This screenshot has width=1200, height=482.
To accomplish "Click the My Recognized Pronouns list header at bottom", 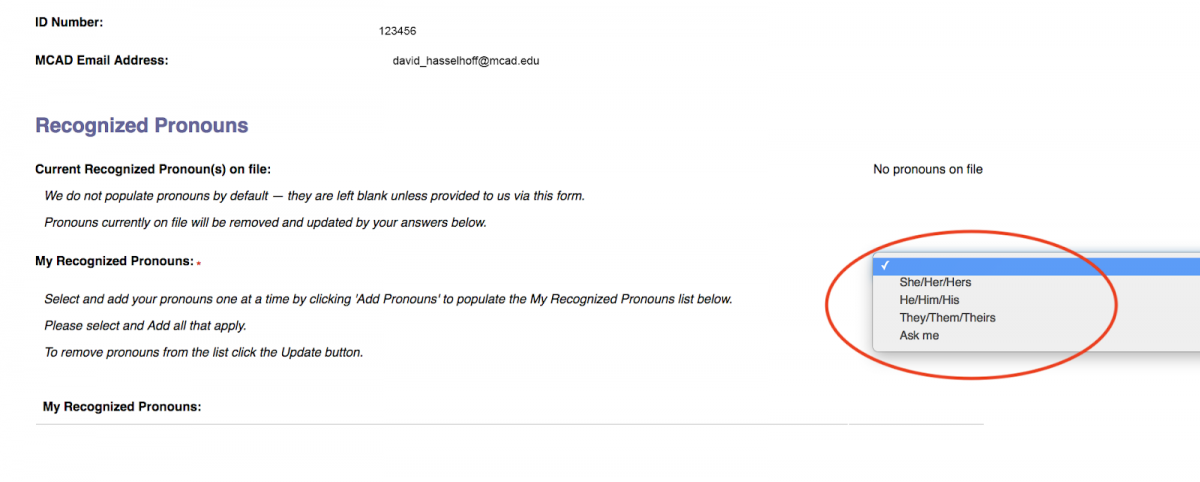I will pyautogui.click(x=122, y=407).
